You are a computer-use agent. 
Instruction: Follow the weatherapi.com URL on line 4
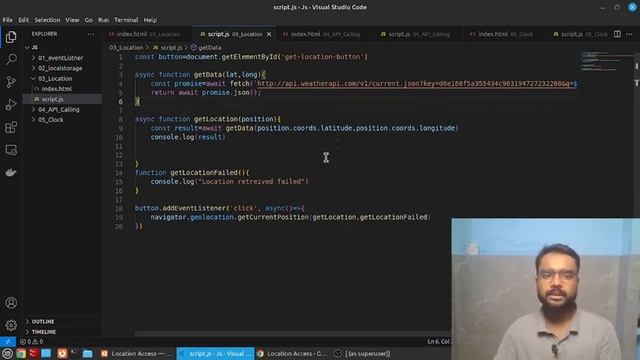click(417, 84)
